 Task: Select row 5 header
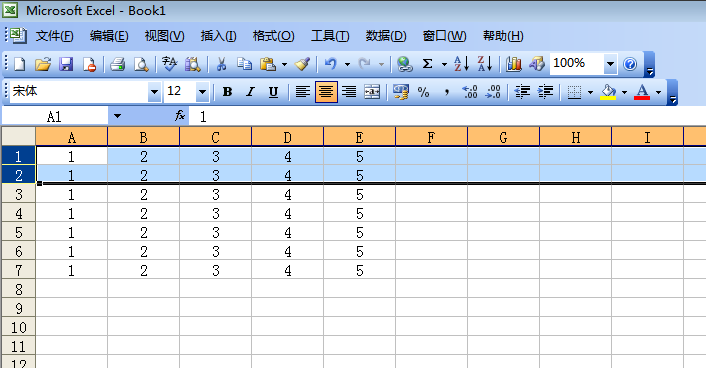click(x=18, y=232)
